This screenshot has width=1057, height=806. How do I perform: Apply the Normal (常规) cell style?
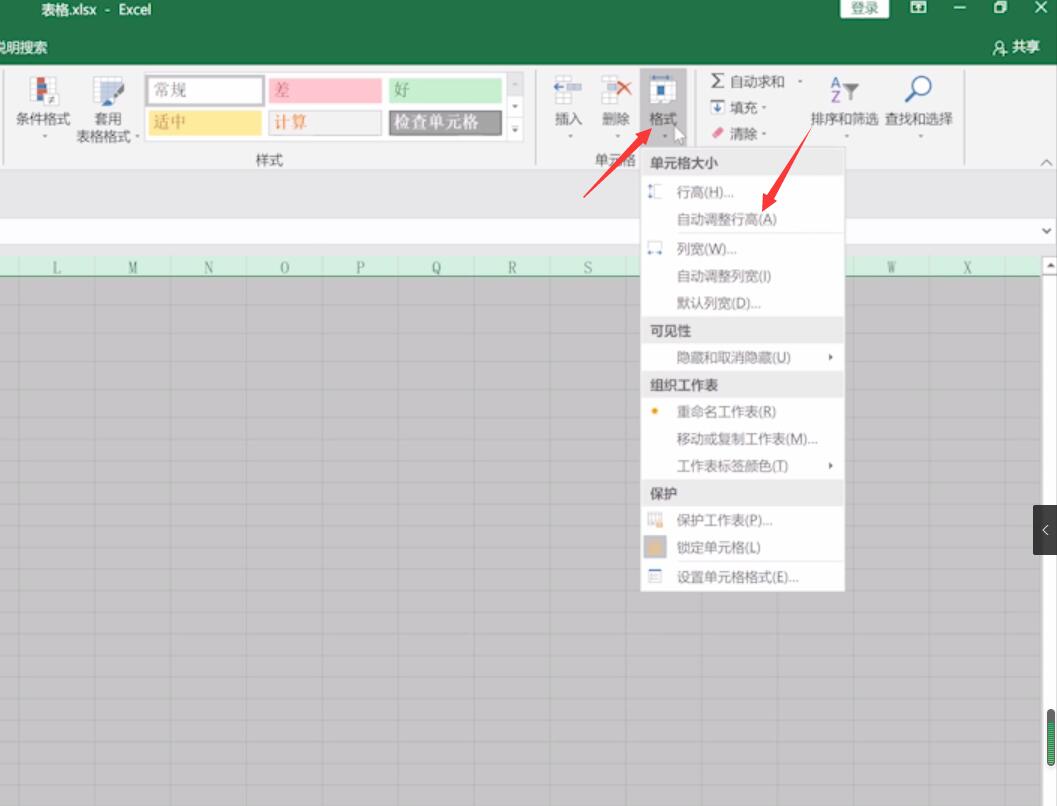coord(205,90)
